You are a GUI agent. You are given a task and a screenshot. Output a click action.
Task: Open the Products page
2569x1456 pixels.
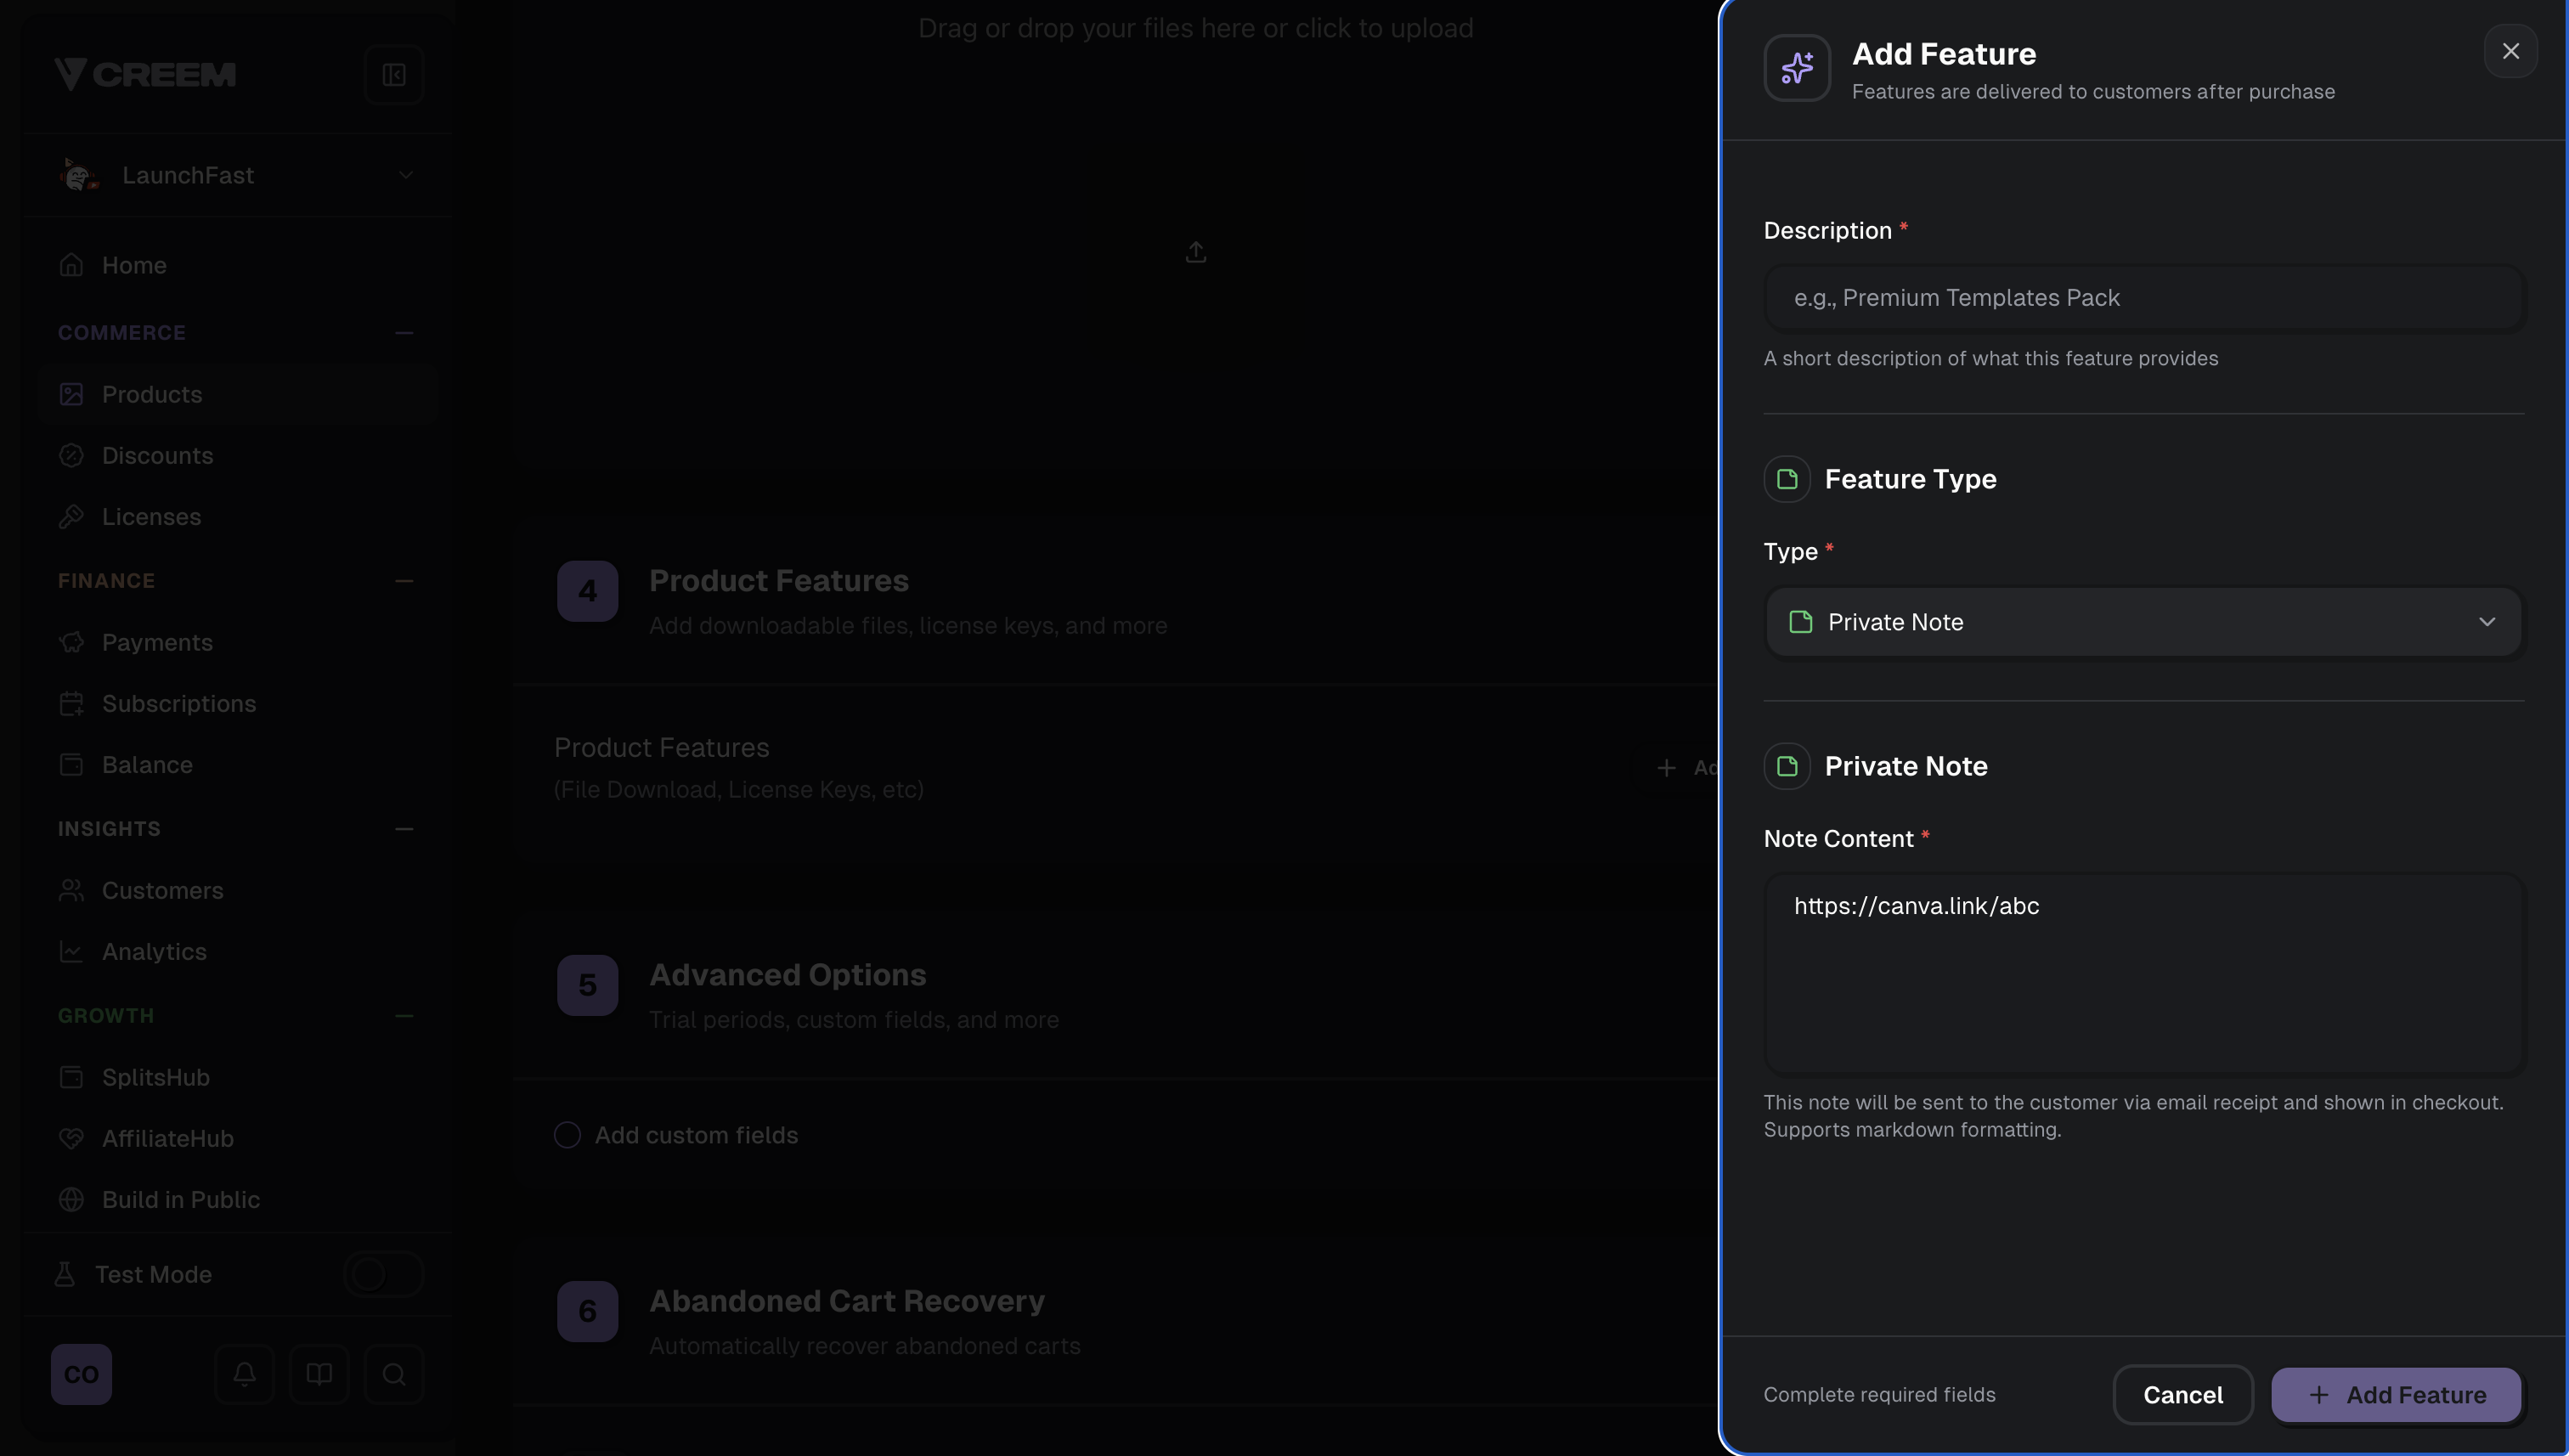[237, 394]
